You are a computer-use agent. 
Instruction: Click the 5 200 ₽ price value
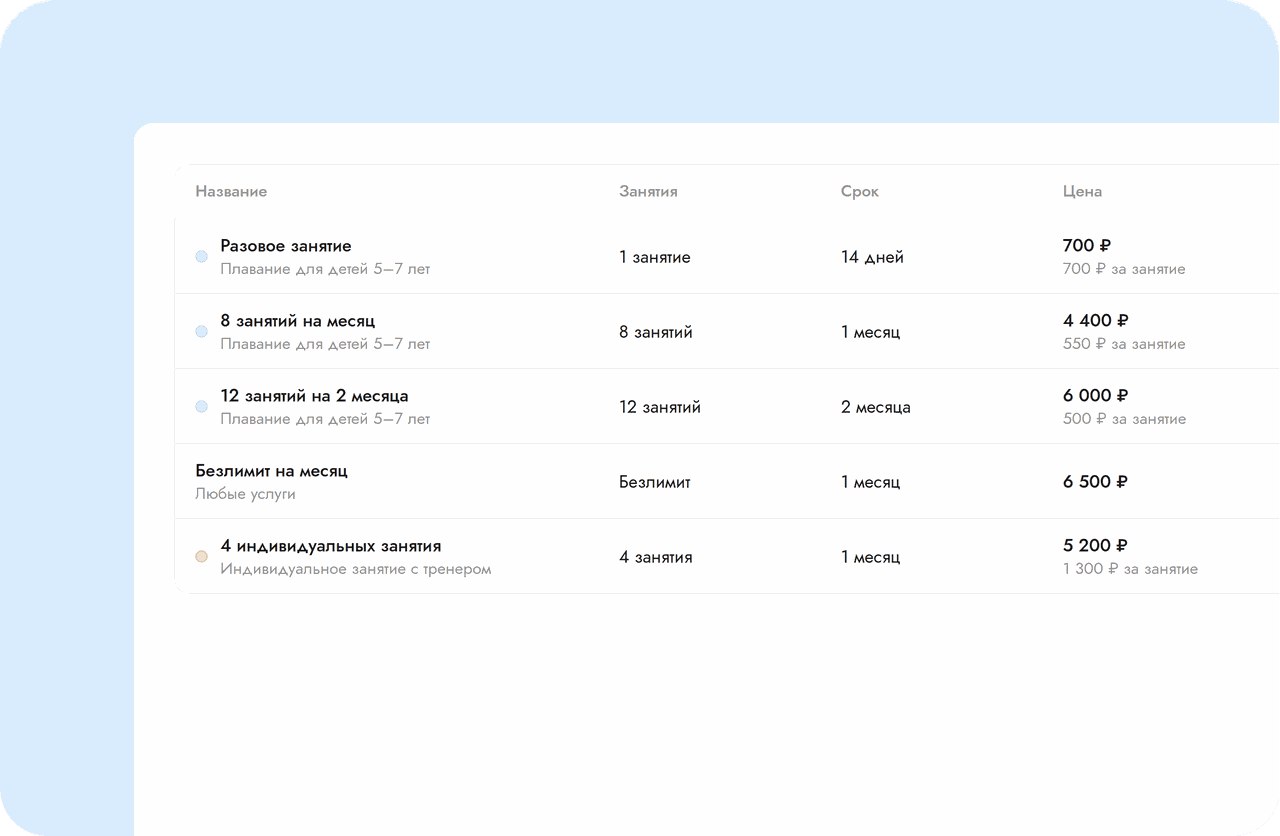click(1095, 546)
